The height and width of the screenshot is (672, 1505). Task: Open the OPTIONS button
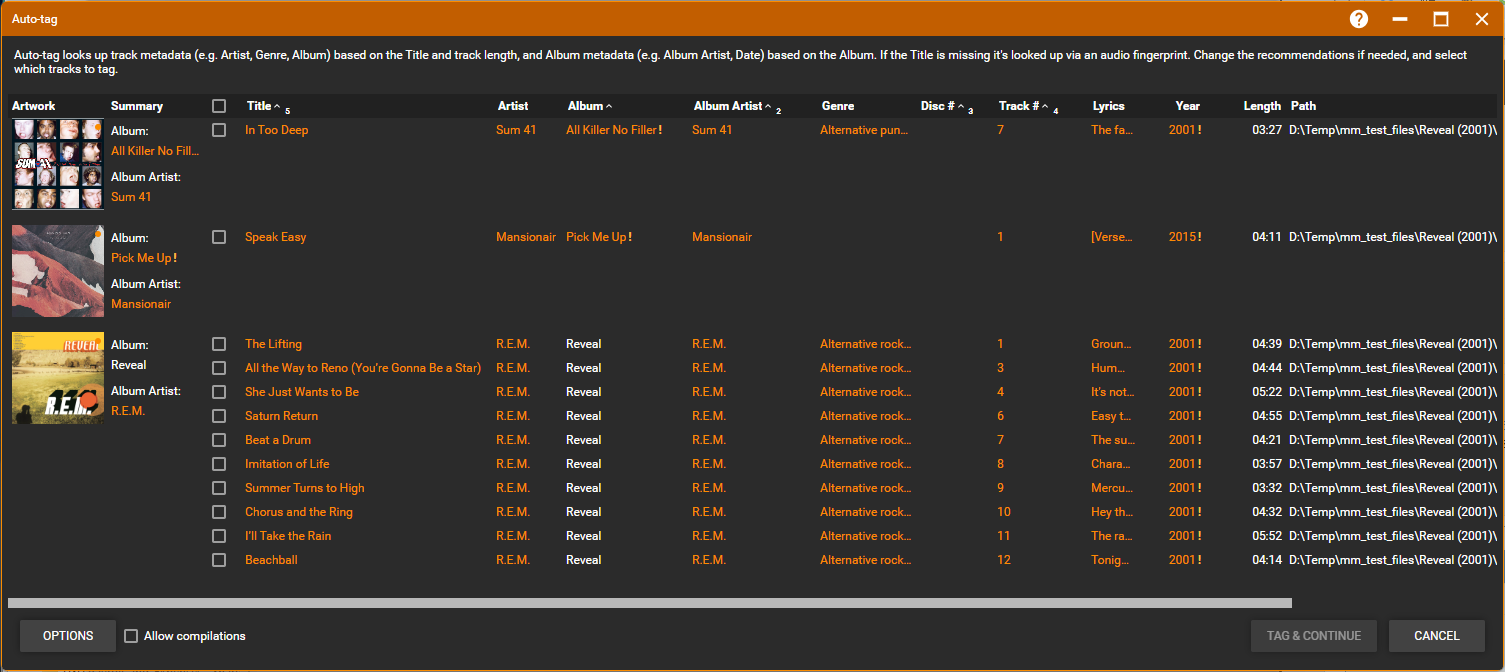[x=68, y=636]
